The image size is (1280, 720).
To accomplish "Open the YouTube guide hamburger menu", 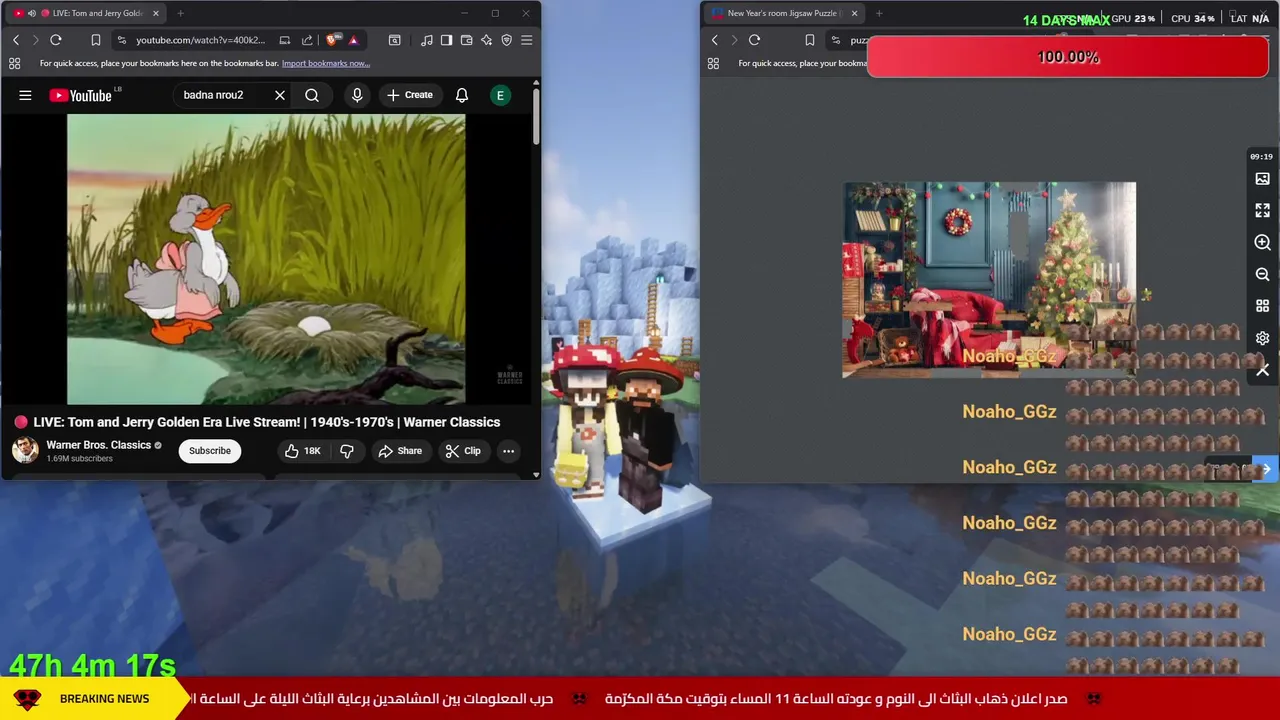I will point(25,95).
